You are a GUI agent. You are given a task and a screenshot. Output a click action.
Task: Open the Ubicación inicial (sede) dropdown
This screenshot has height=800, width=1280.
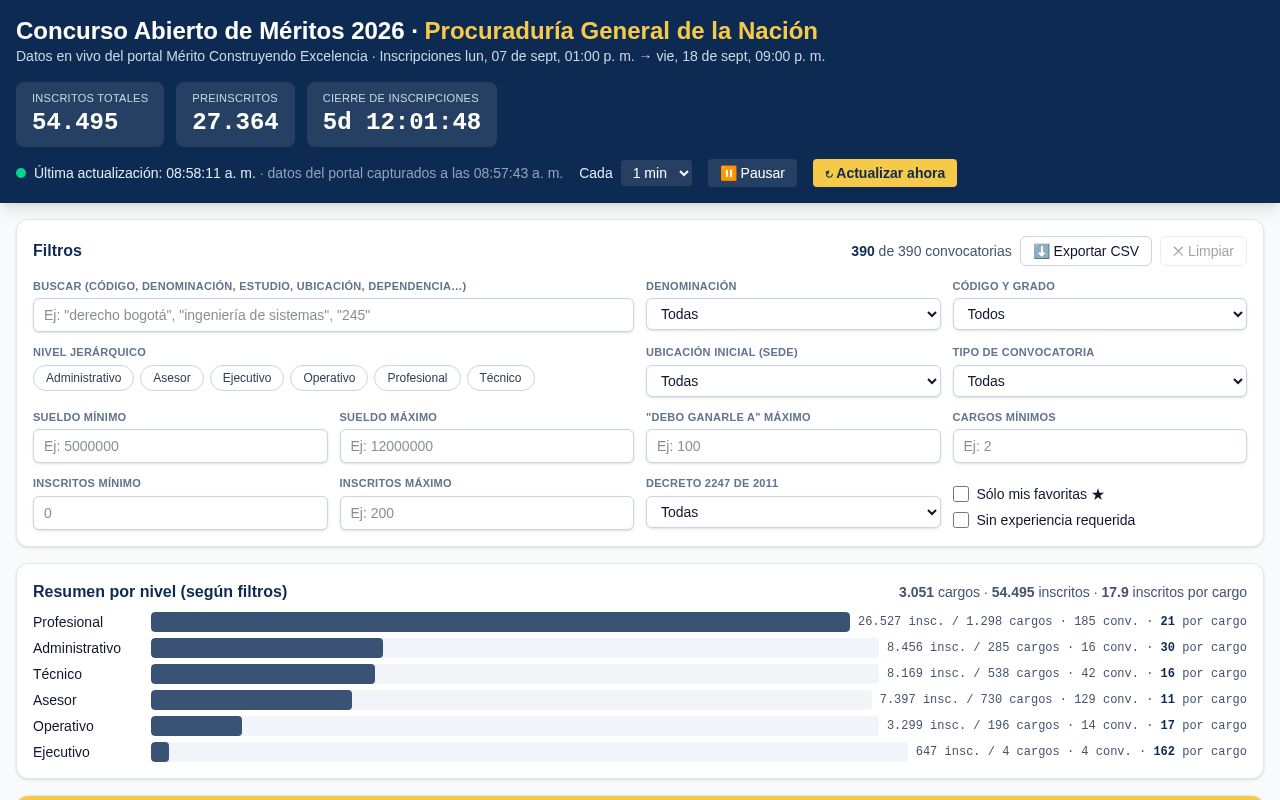[793, 381]
